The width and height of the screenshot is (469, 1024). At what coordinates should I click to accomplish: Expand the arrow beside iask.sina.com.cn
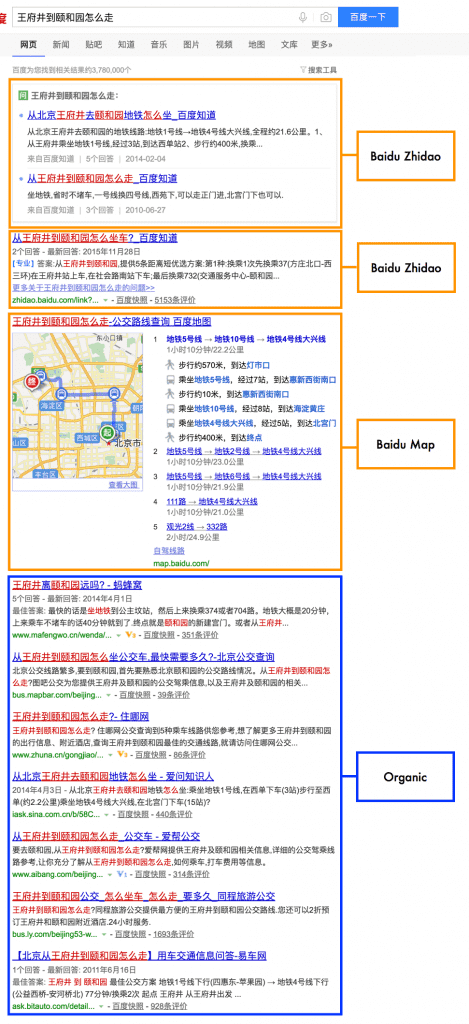(105, 815)
